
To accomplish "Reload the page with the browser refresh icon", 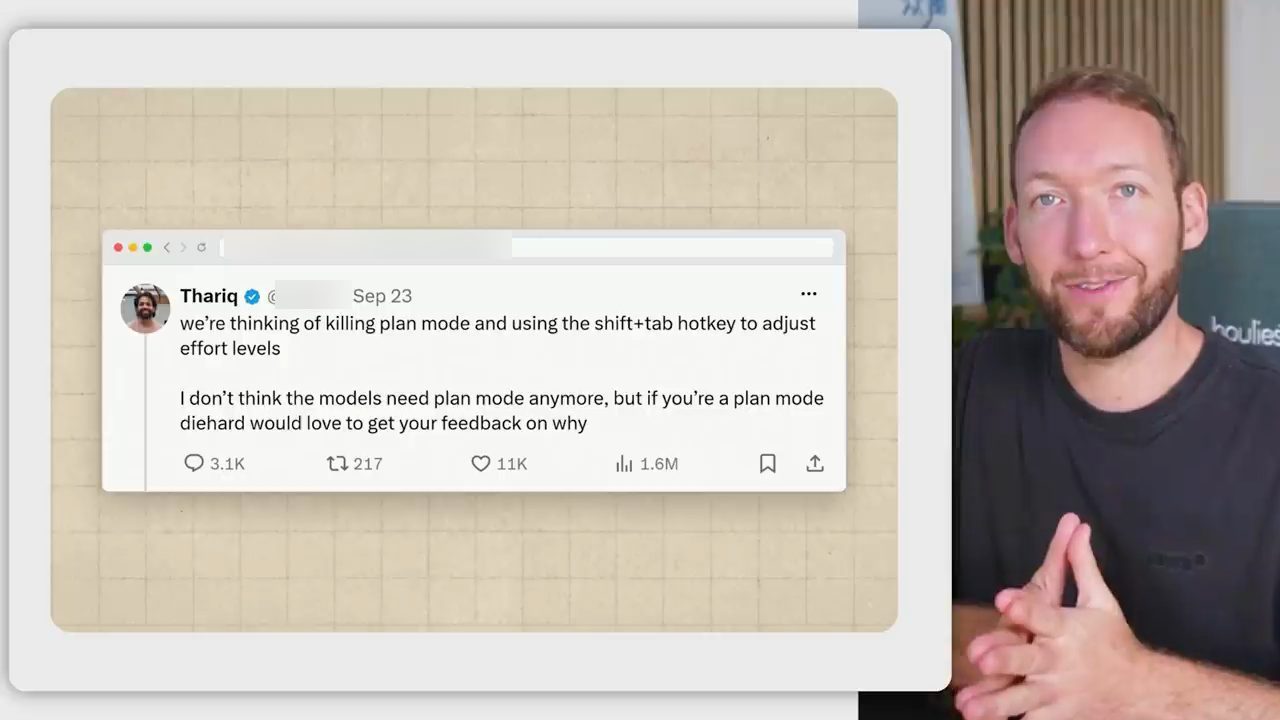I will click(x=201, y=247).
